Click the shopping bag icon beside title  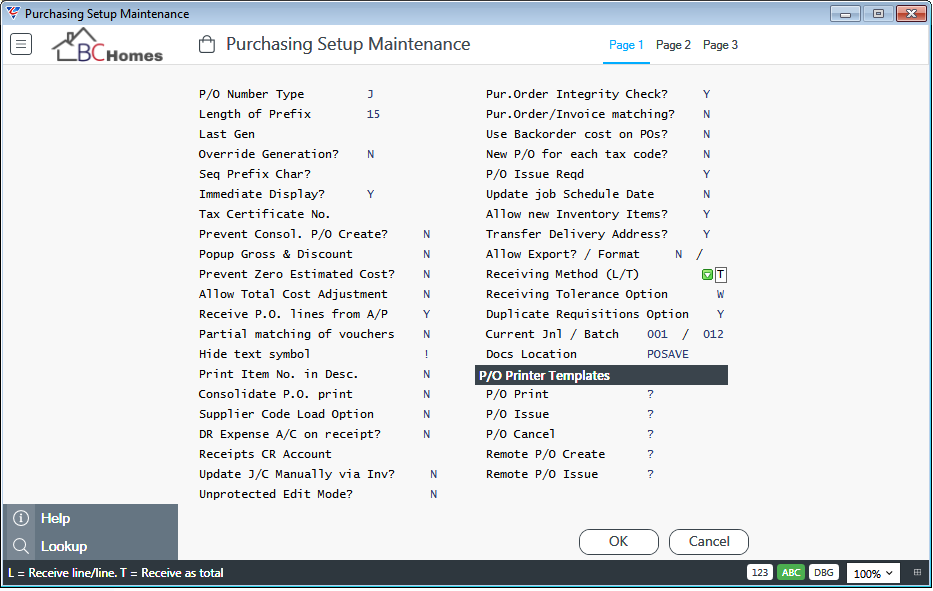tap(206, 45)
